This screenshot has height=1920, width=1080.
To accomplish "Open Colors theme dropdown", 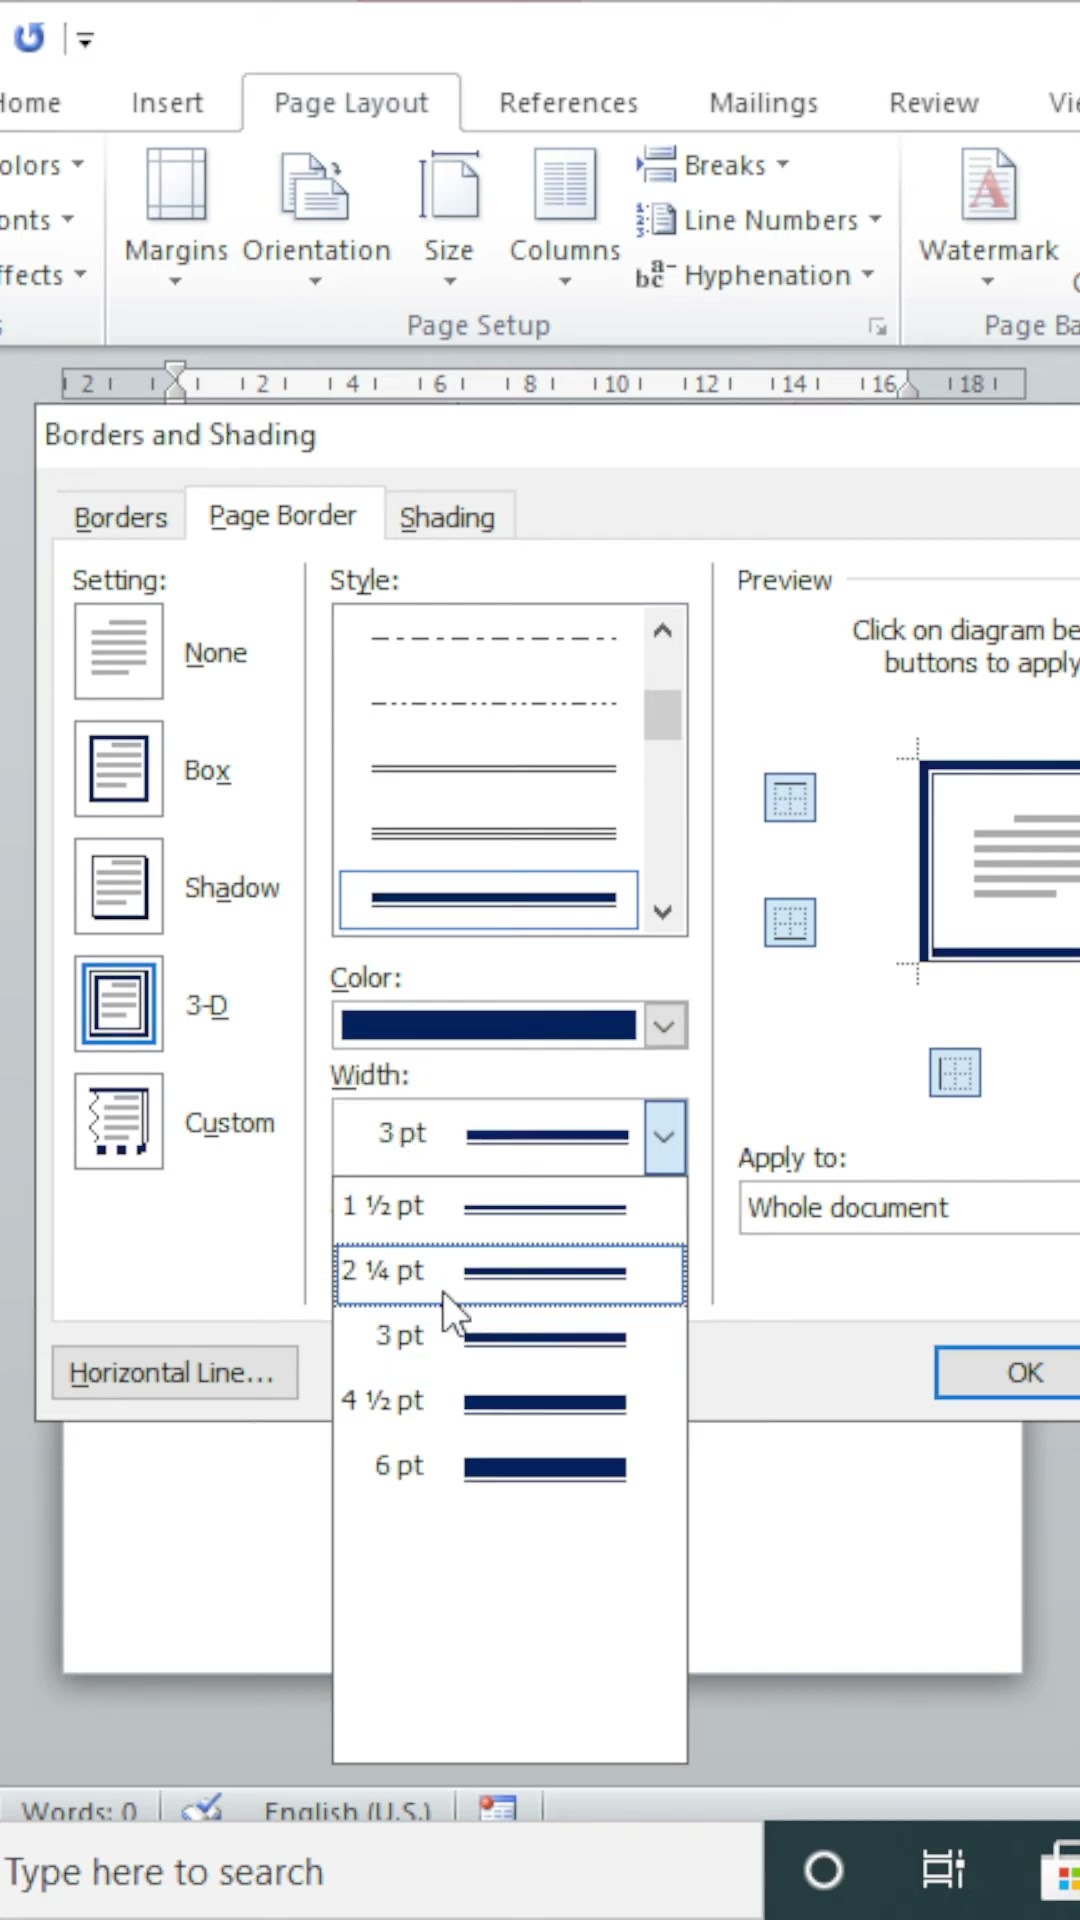I will click(x=40, y=165).
